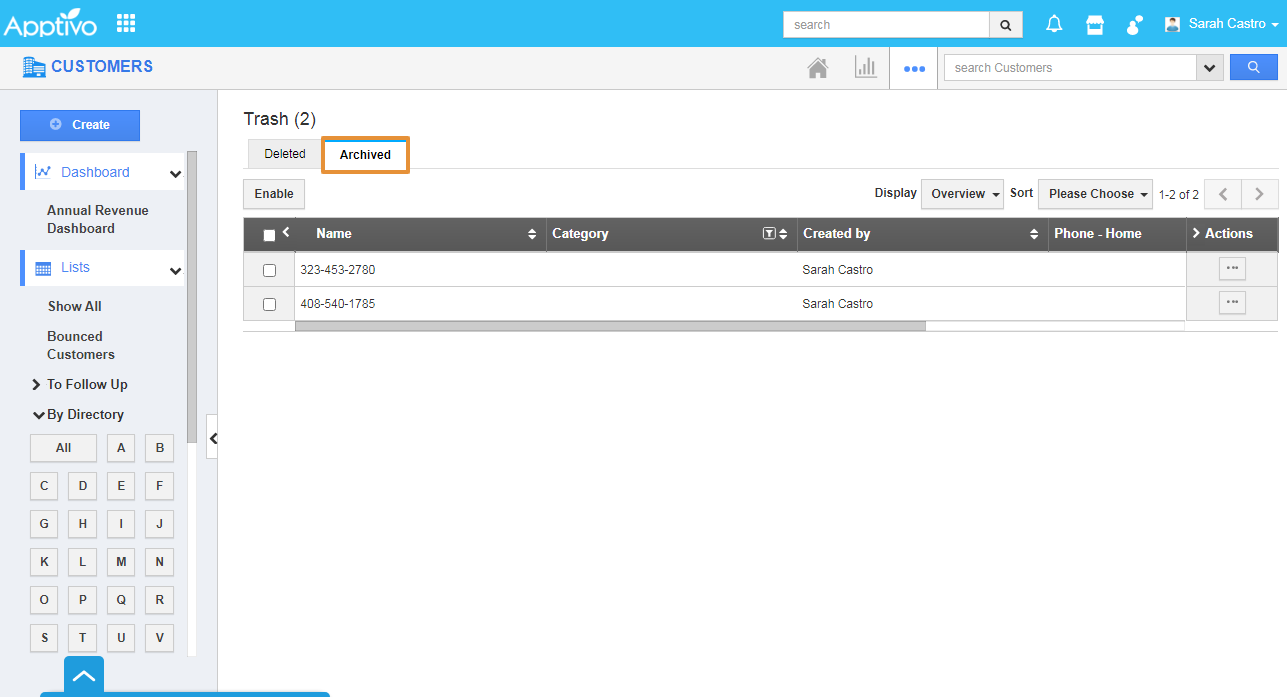Open the reports bar chart icon
This screenshot has width=1287, height=697.
pyautogui.click(x=865, y=68)
